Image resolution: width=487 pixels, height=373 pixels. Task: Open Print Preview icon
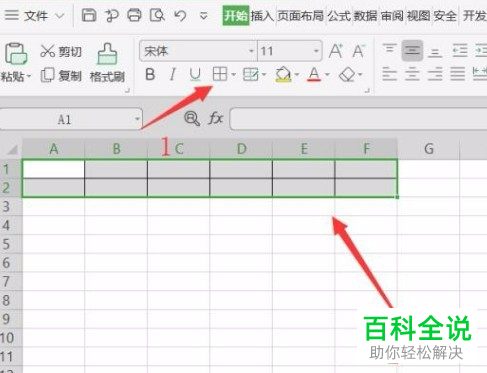click(157, 15)
